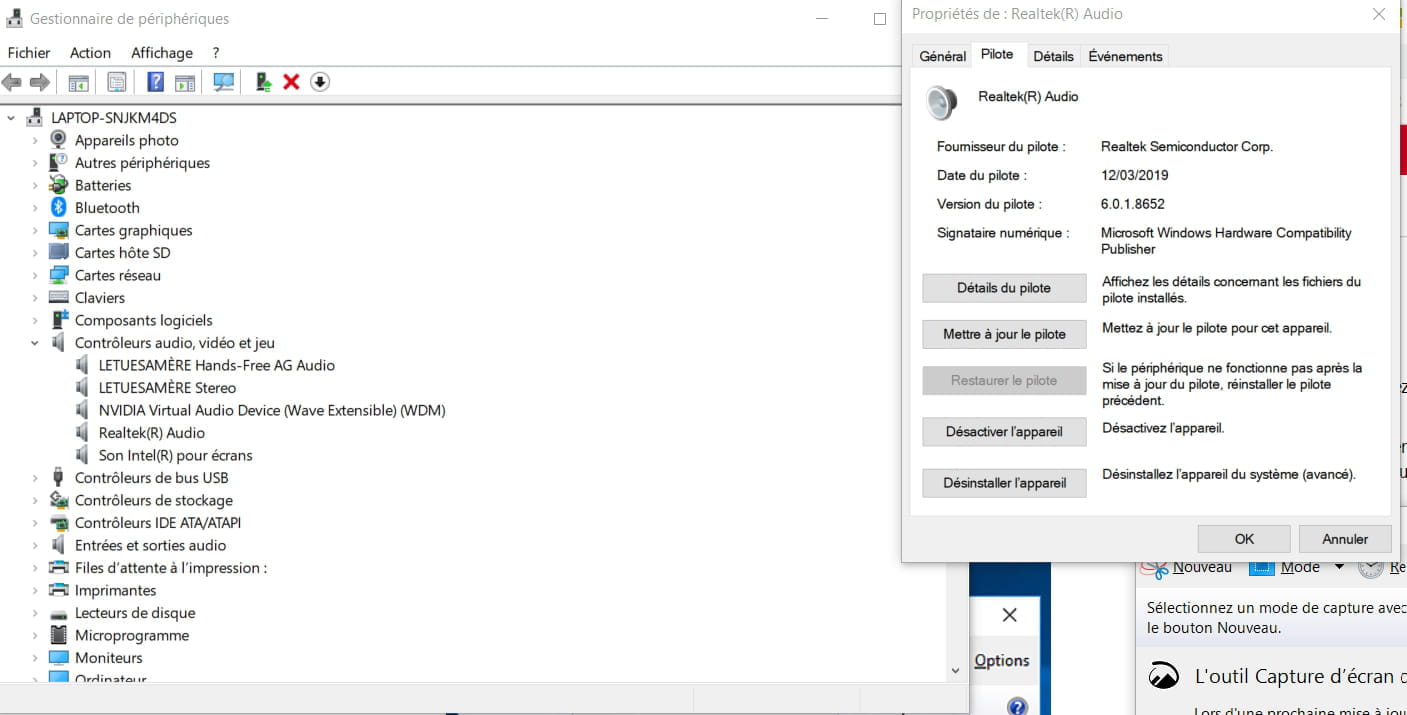Expand the Cartes hôte SD category
Viewport: 1407px width, 715px height.
[x=35, y=253]
